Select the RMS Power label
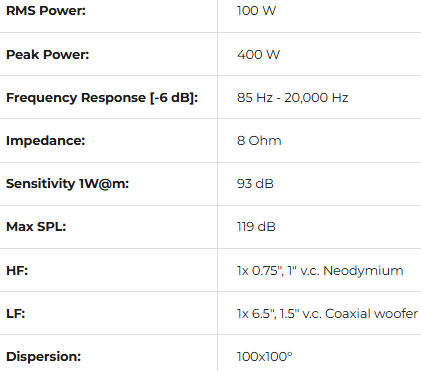421x371 pixels. [46, 11]
